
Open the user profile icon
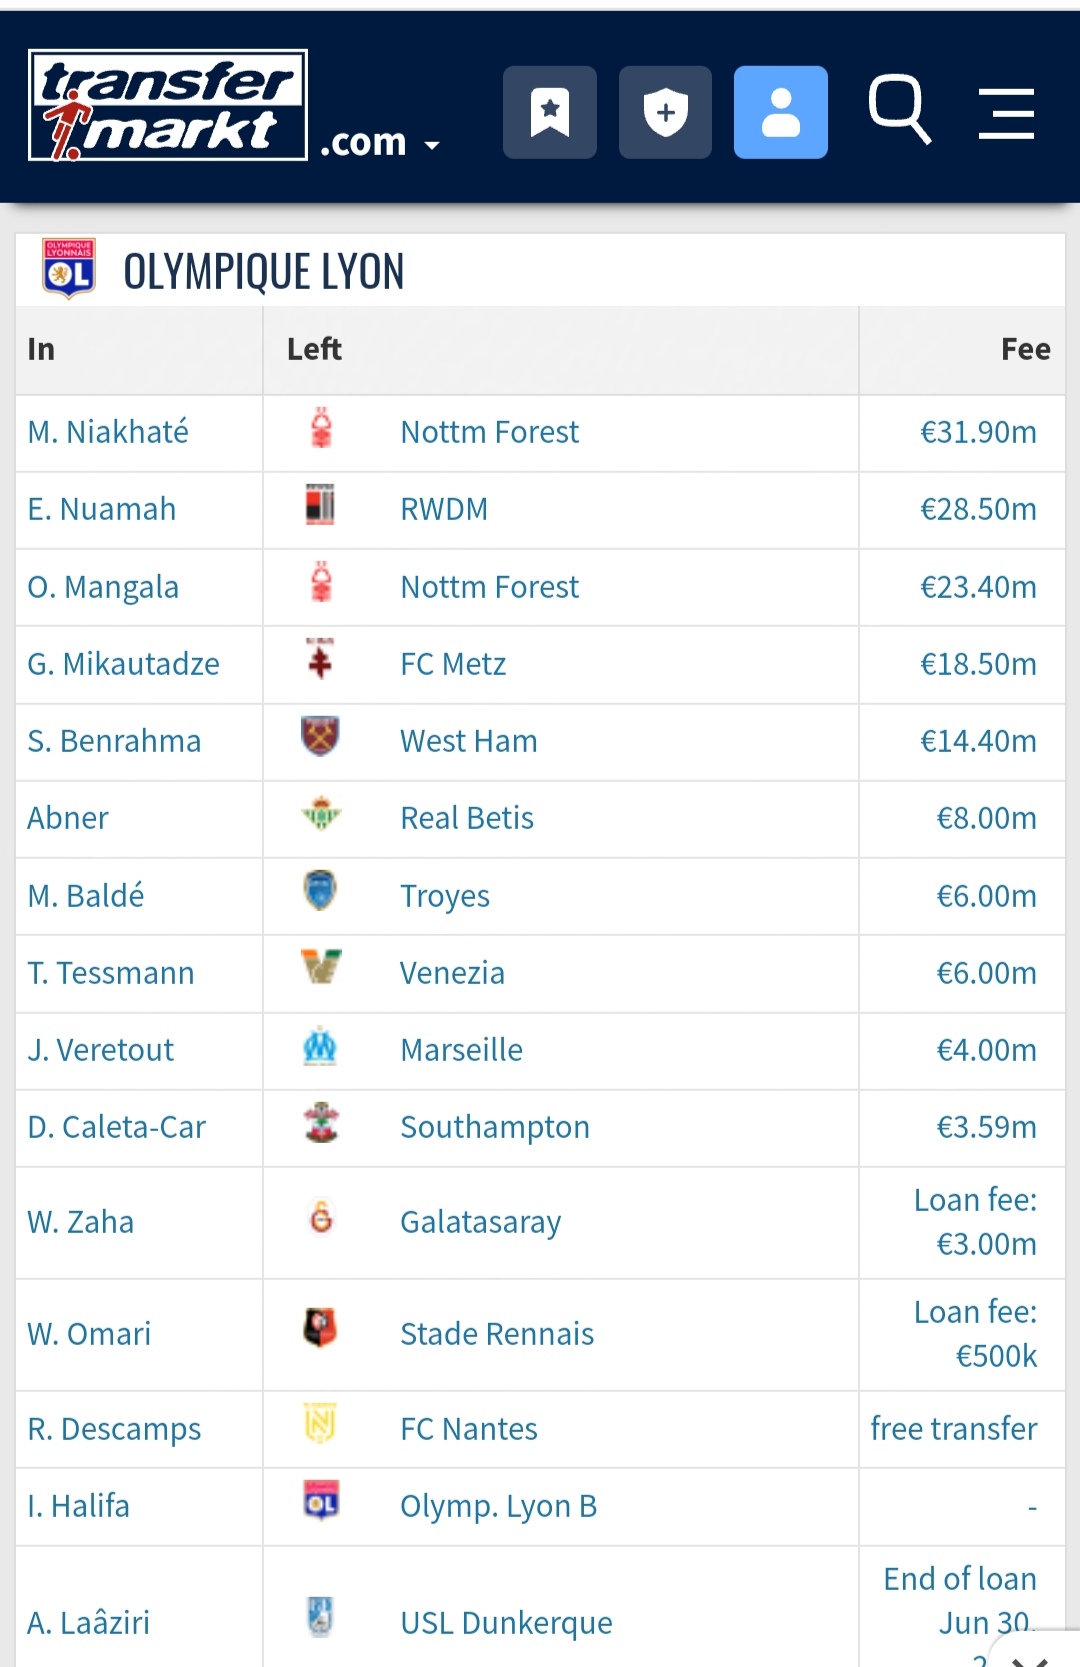pyautogui.click(x=781, y=112)
